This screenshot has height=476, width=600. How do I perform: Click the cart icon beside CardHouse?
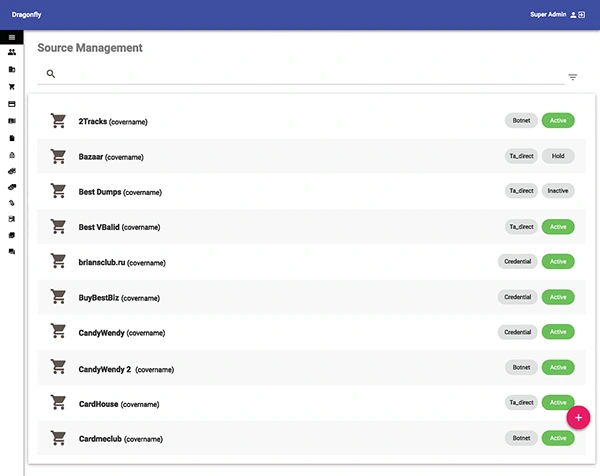pyautogui.click(x=58, y=402)
